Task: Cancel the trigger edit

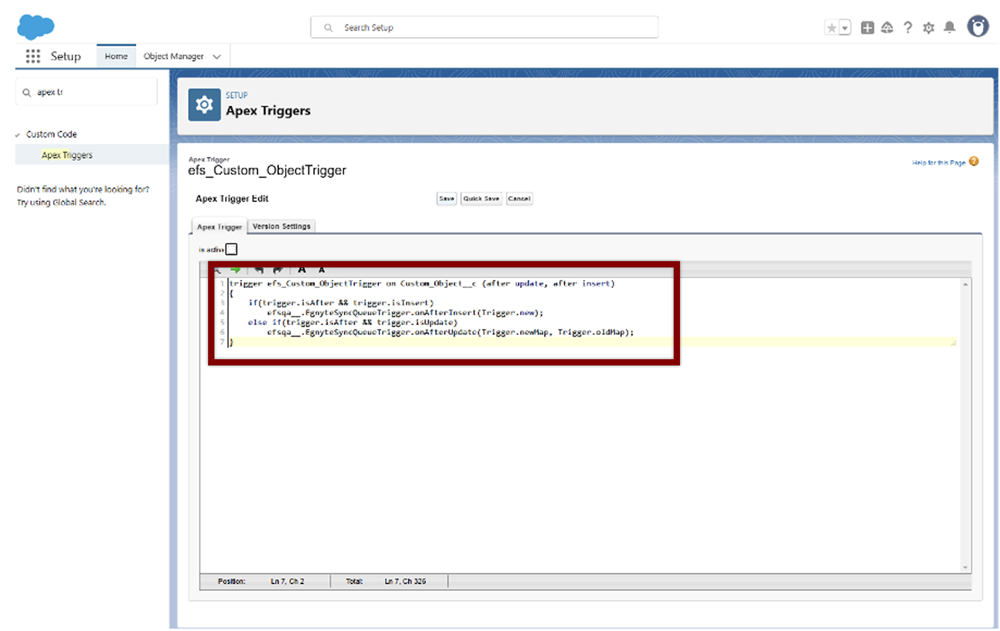Action: coord(519,198)
